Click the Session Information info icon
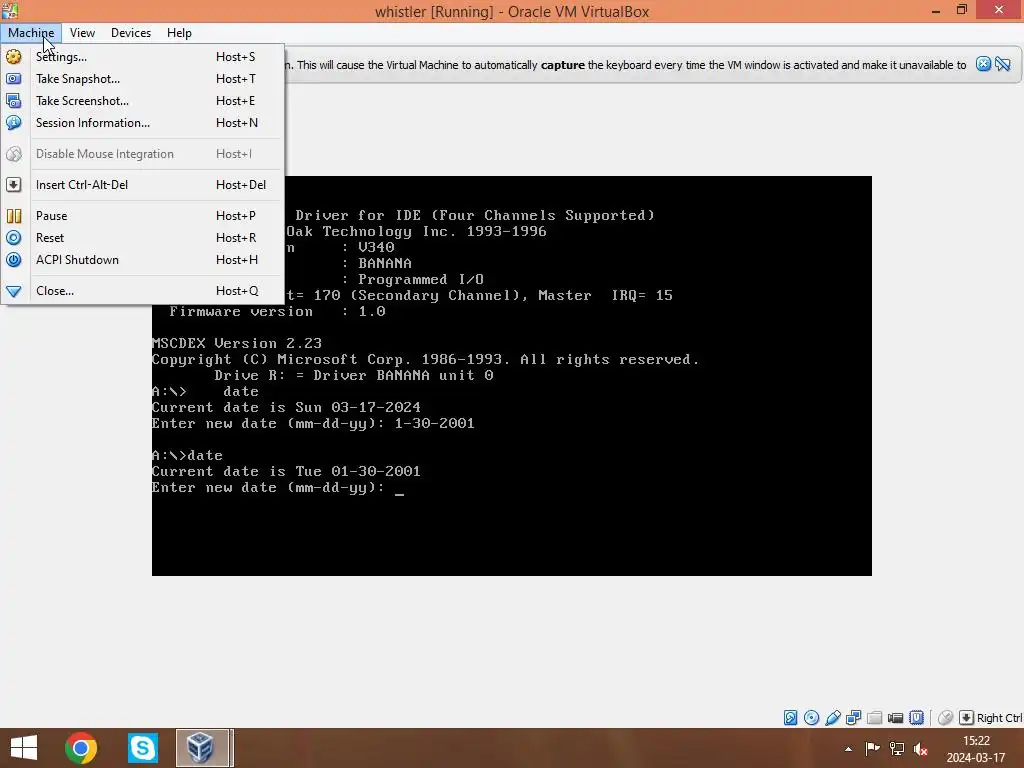 14,123
